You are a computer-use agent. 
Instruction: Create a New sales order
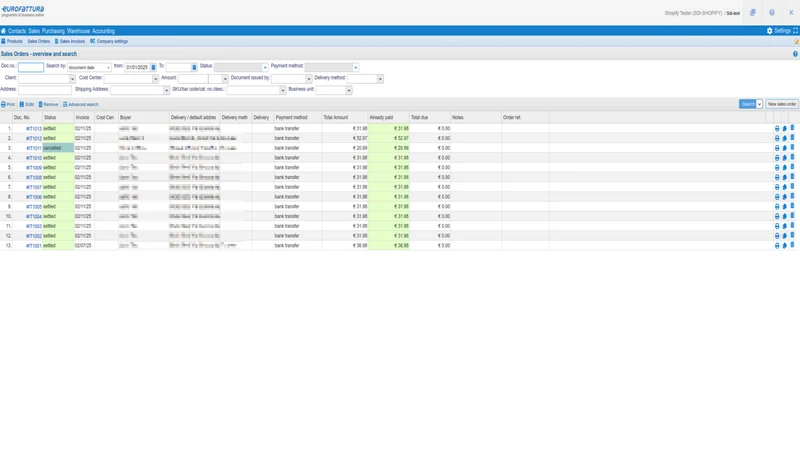click(x=782, y=104)
